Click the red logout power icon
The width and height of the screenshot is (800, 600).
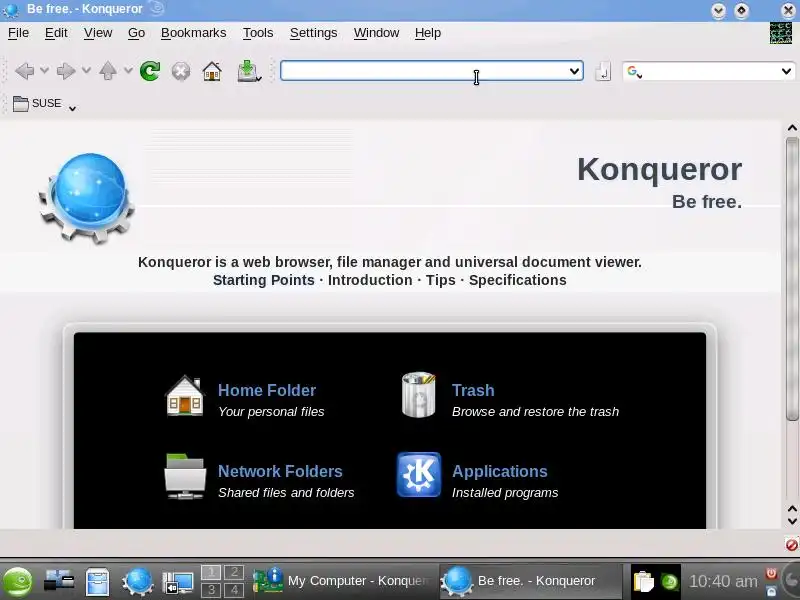click(x=771, y=573)
